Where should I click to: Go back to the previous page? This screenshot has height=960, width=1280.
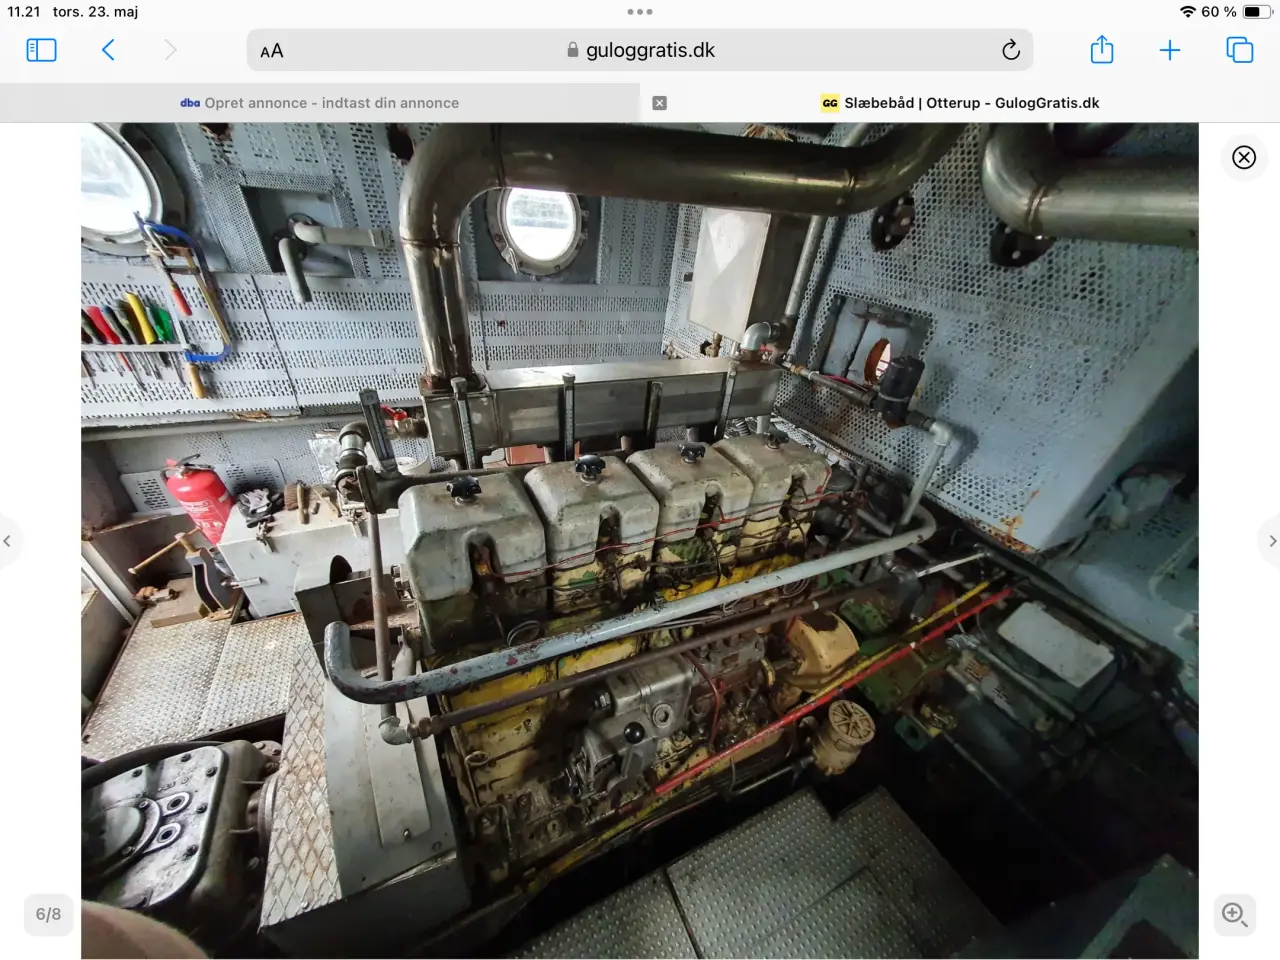pos(108,50)
